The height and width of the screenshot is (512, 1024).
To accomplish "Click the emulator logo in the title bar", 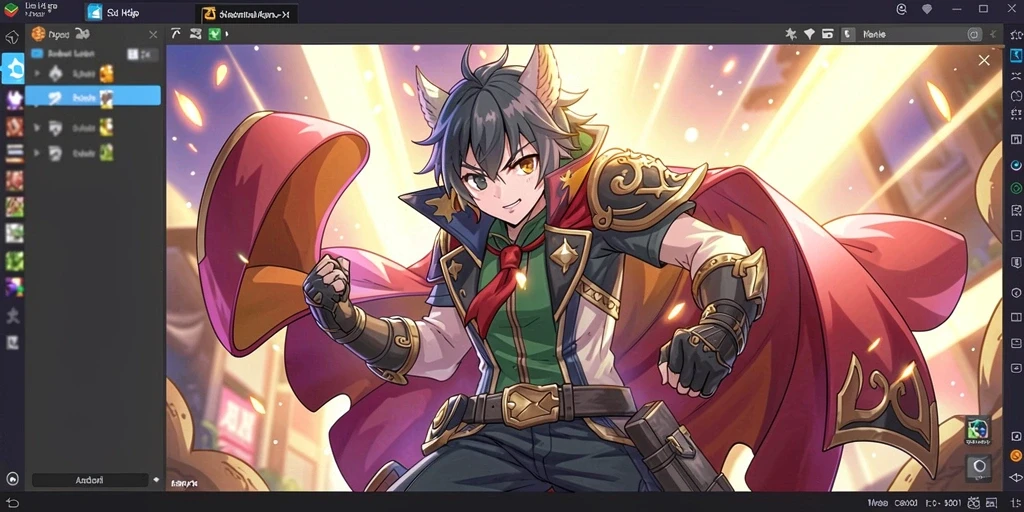I will pos(10,10).
